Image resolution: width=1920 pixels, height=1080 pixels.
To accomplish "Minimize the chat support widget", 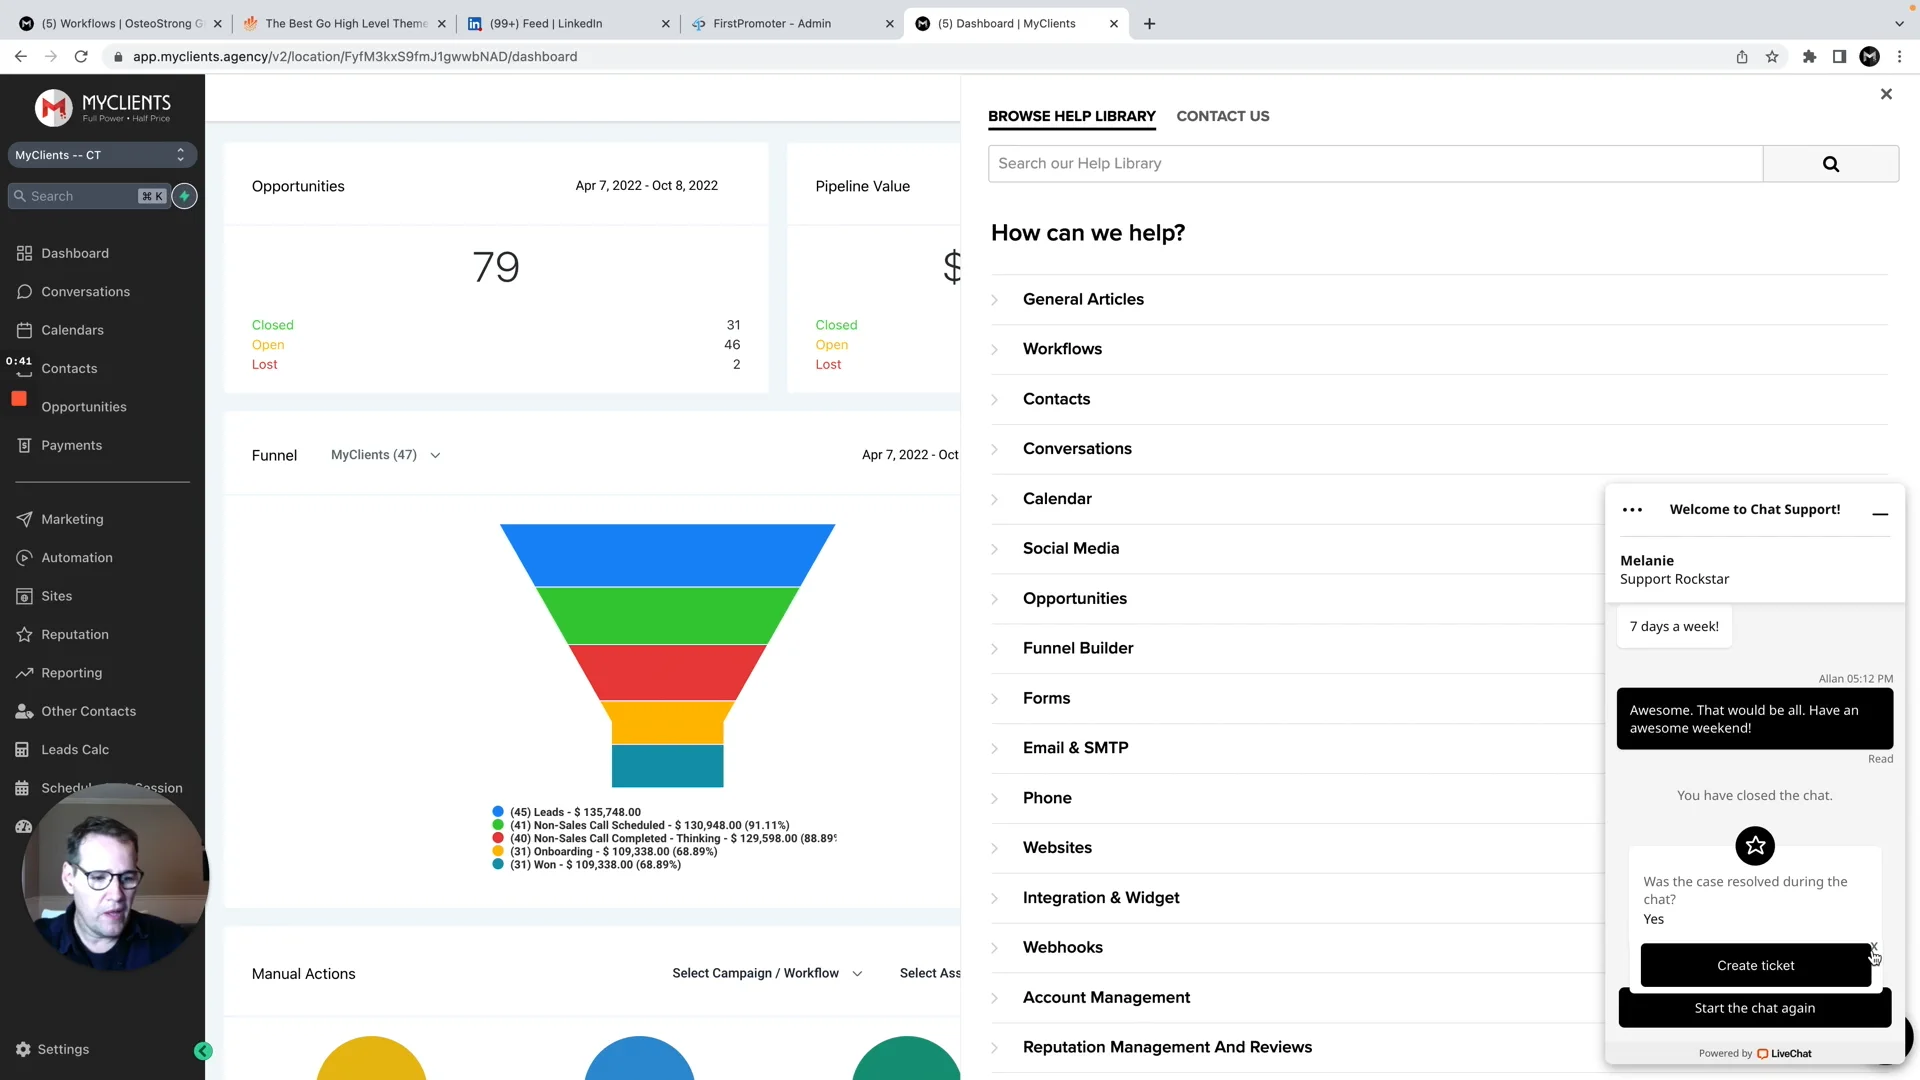I will (x=1880, y=513).
